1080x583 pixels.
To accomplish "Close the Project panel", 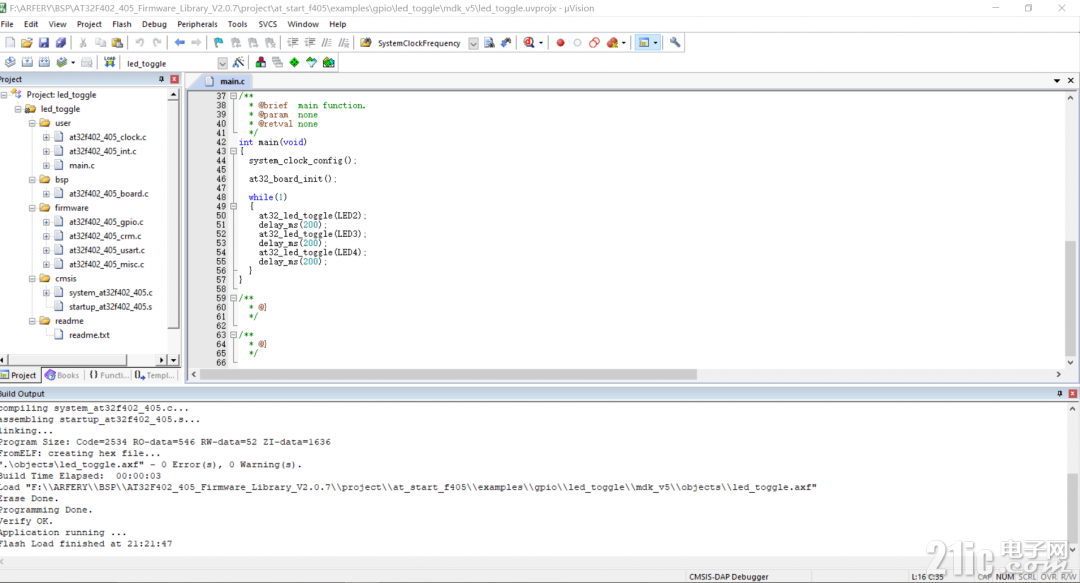I will tap(174, 79).
